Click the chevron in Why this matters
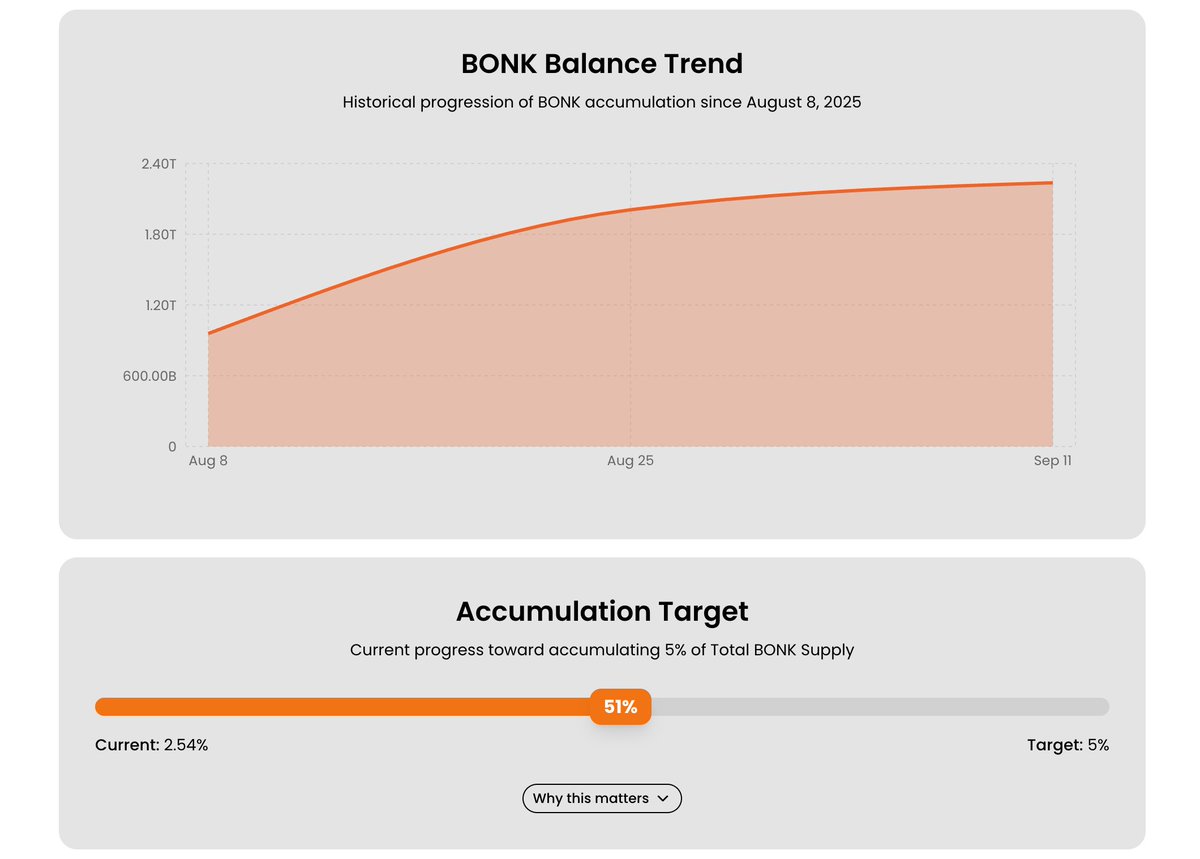1200x859 pixels. pyautogui.click(x=662, y=799)
